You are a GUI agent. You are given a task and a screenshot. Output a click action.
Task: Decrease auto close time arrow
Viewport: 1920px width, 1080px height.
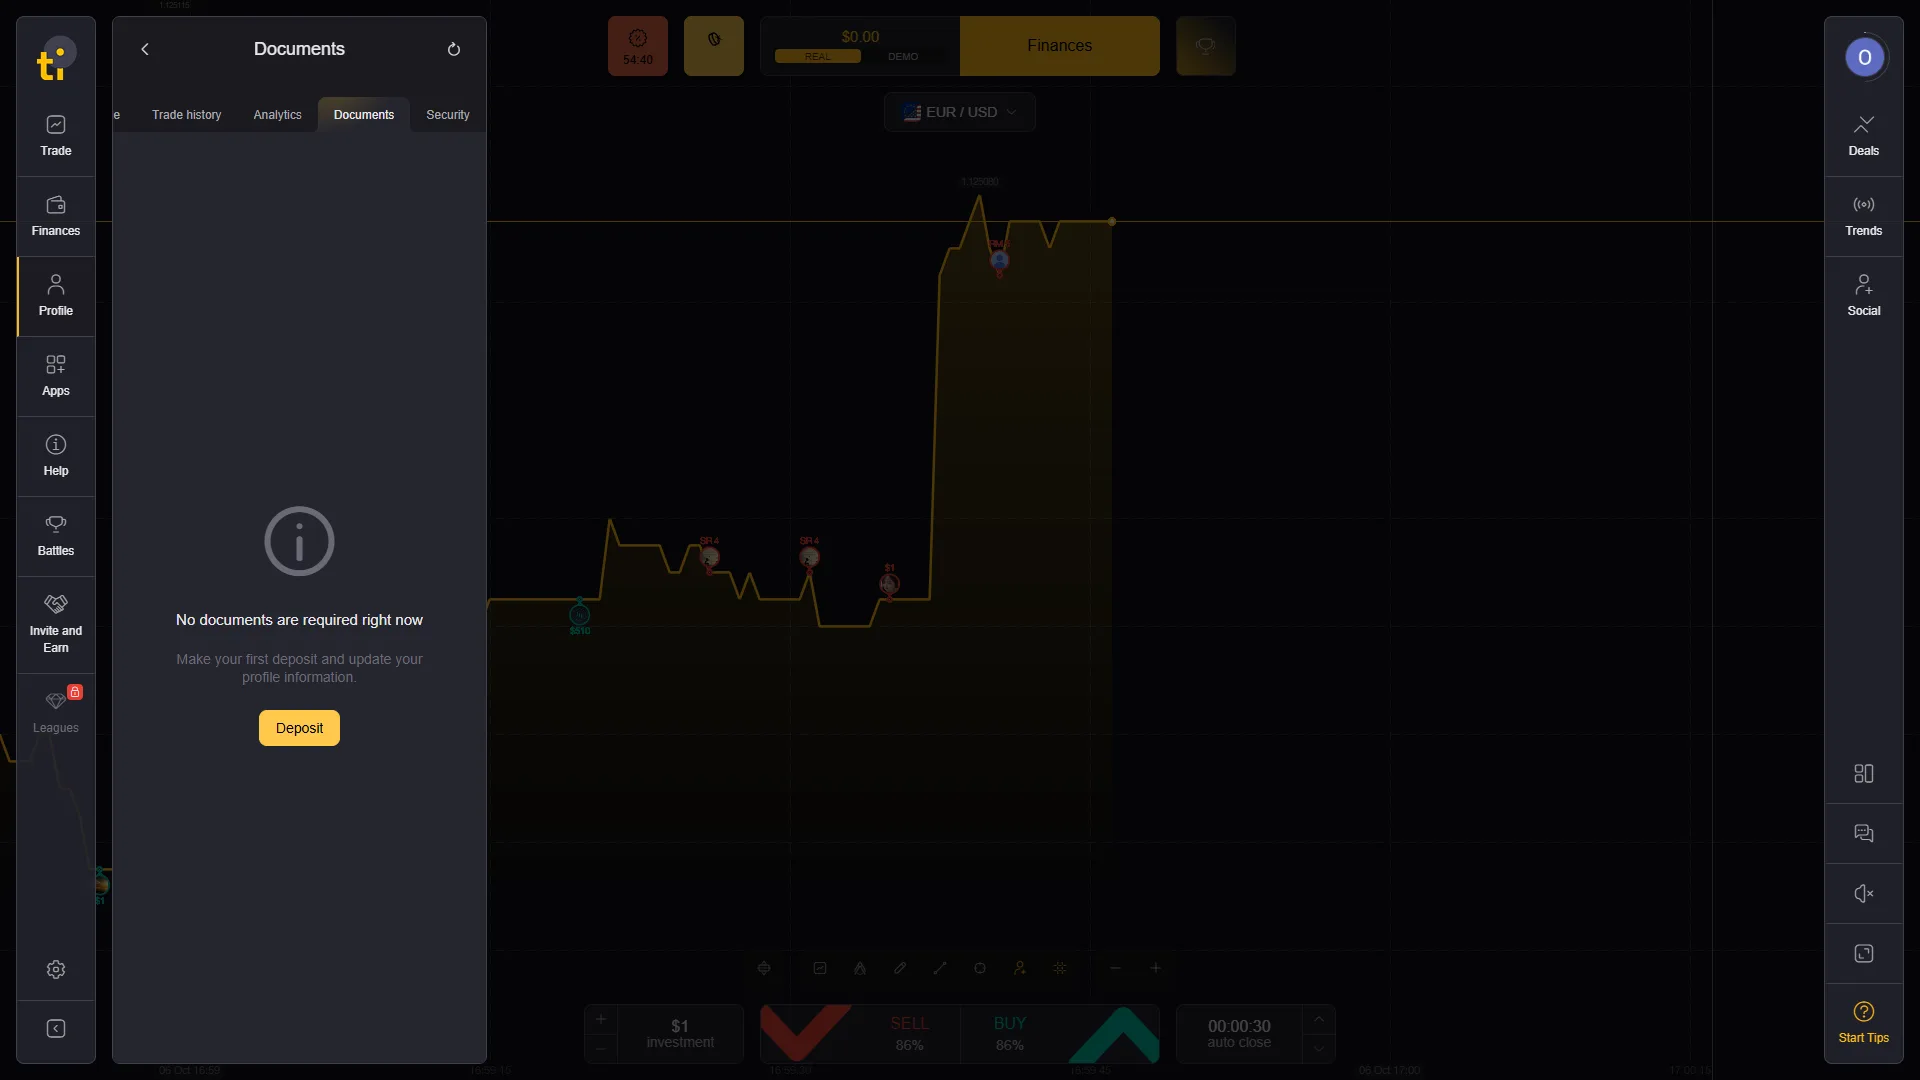[1319, 1049]
